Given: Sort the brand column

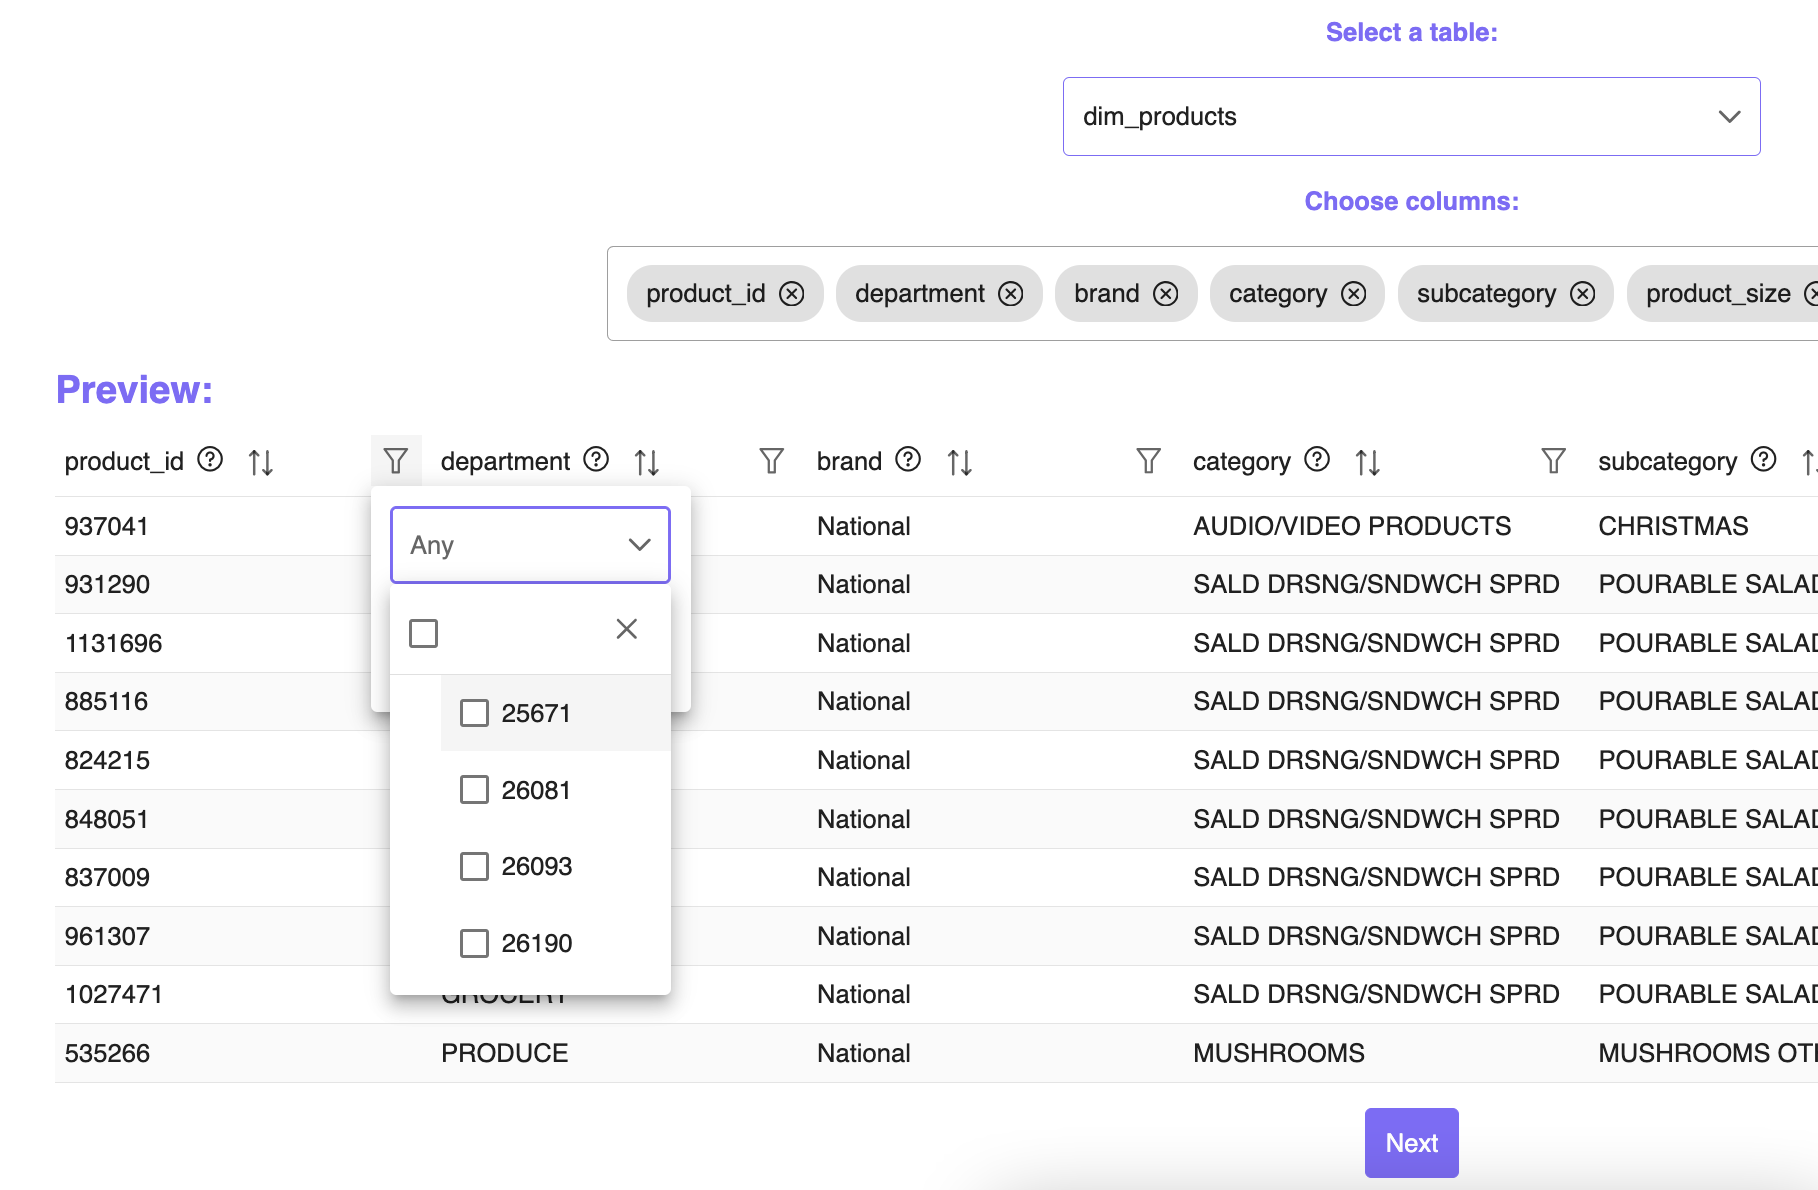Looking at the screenshot, I should pos(958,461).
